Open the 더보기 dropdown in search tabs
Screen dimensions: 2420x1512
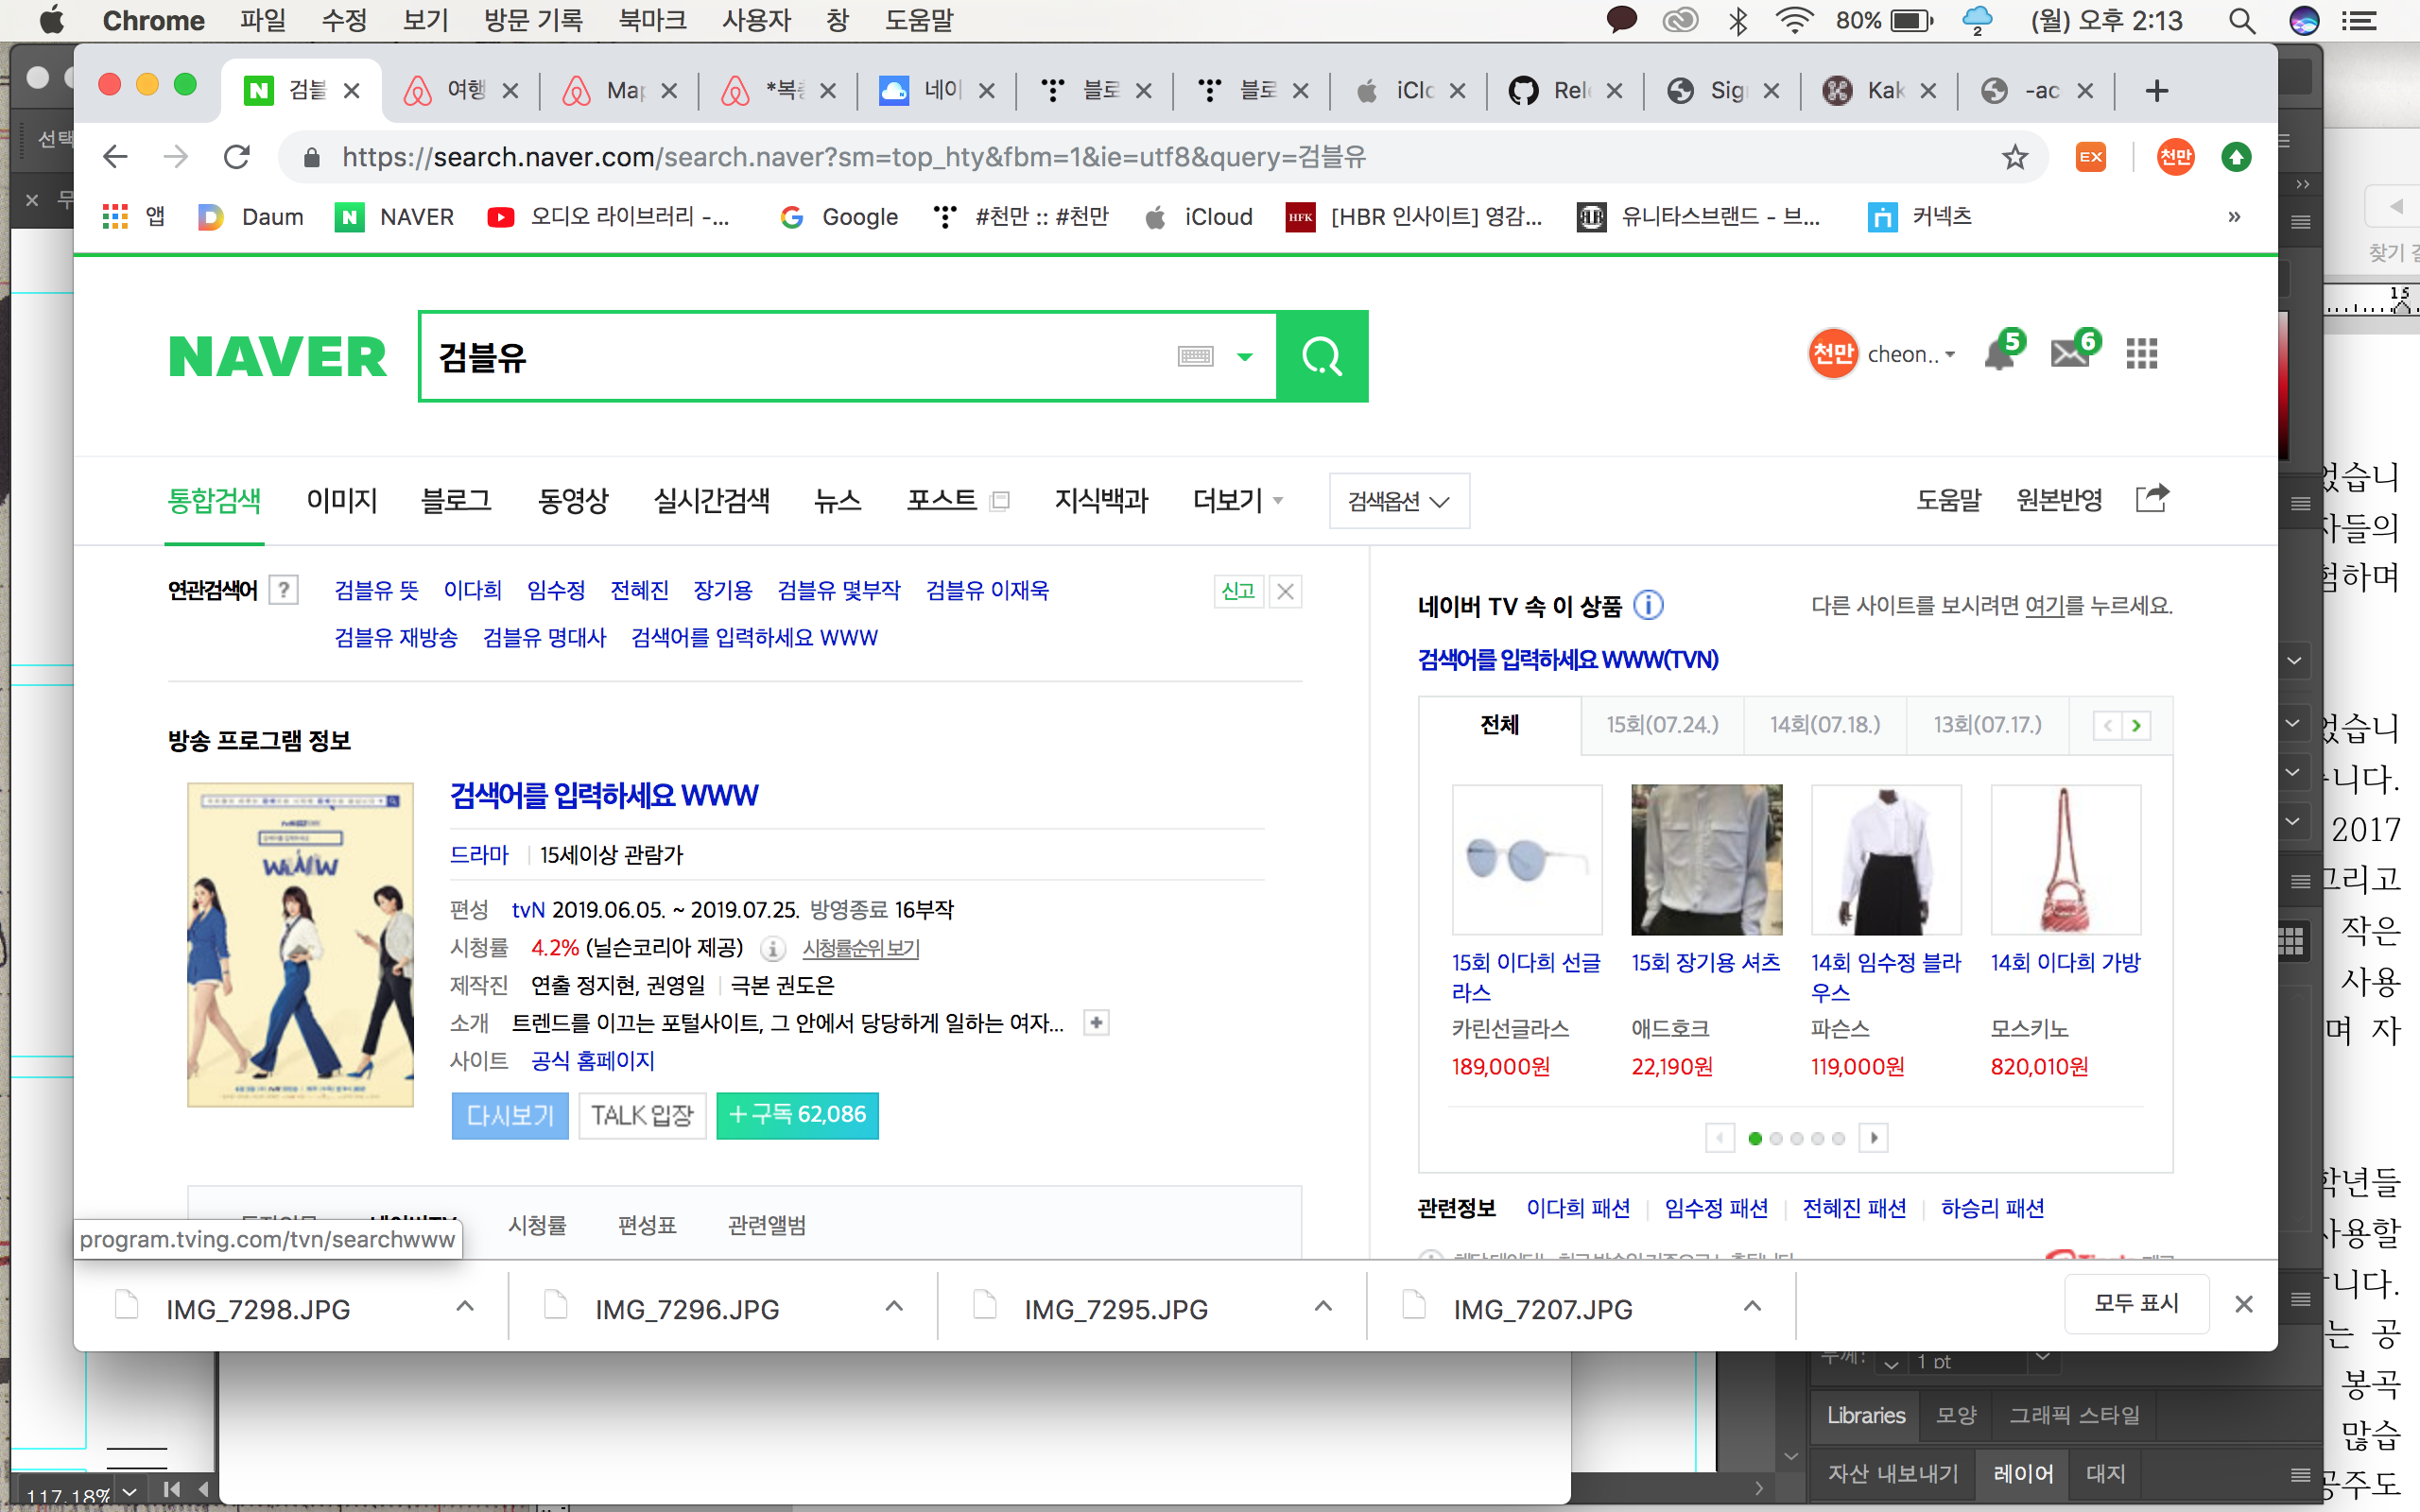(x=1238, y=500)
